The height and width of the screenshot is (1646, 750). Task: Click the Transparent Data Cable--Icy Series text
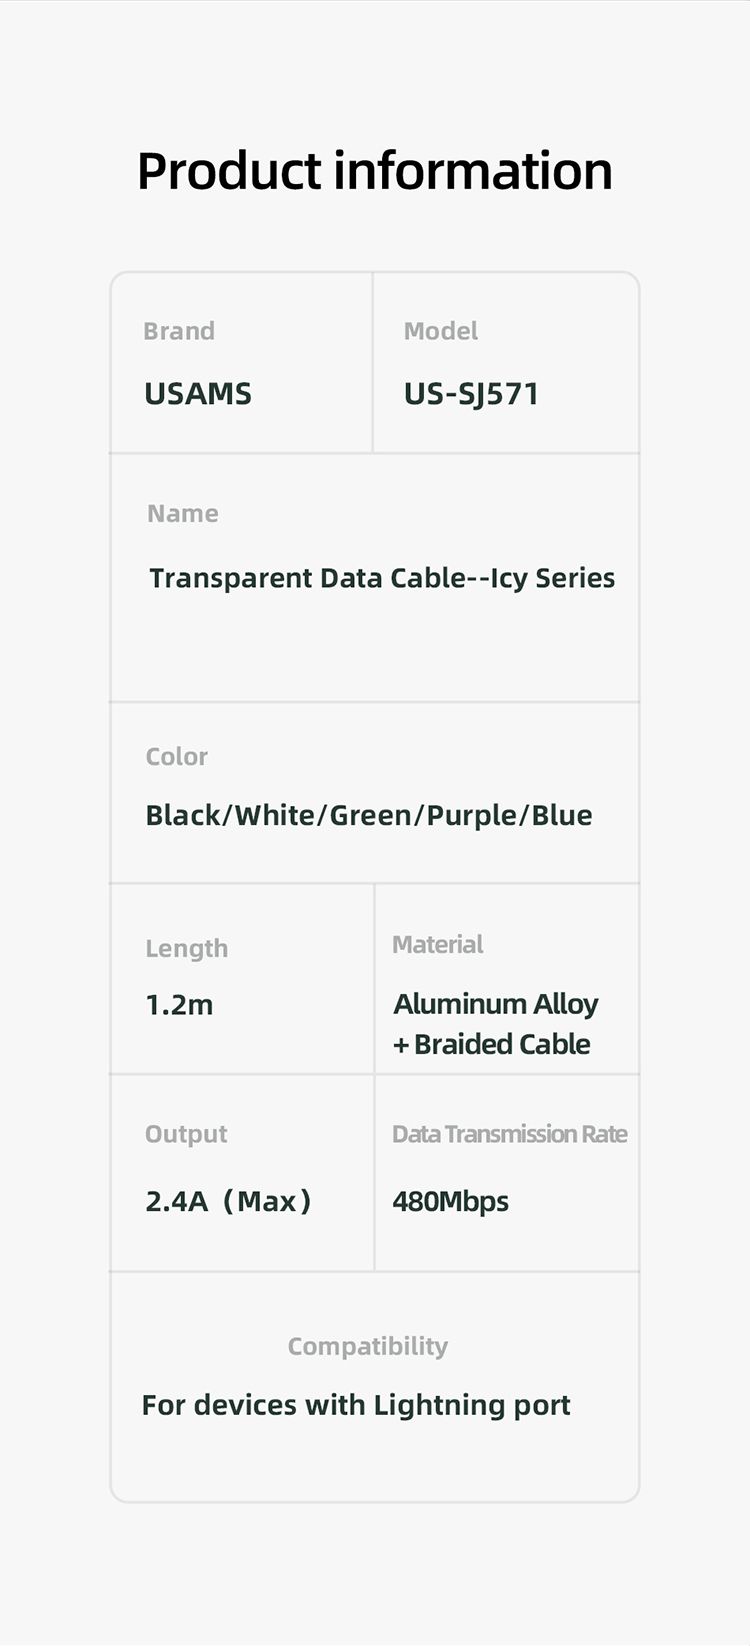click(x=382, y=578)
